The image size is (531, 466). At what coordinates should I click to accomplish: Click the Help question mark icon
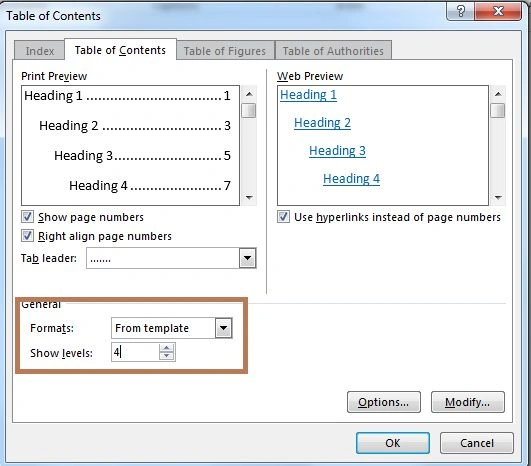(461, 11)
